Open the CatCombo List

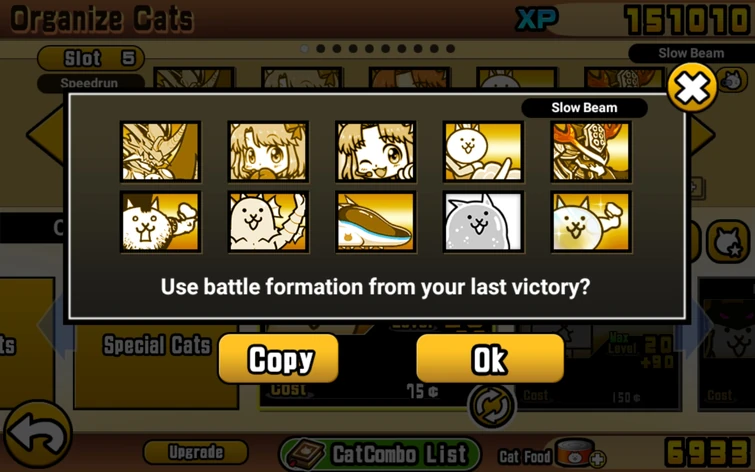(x=379, y=454)
